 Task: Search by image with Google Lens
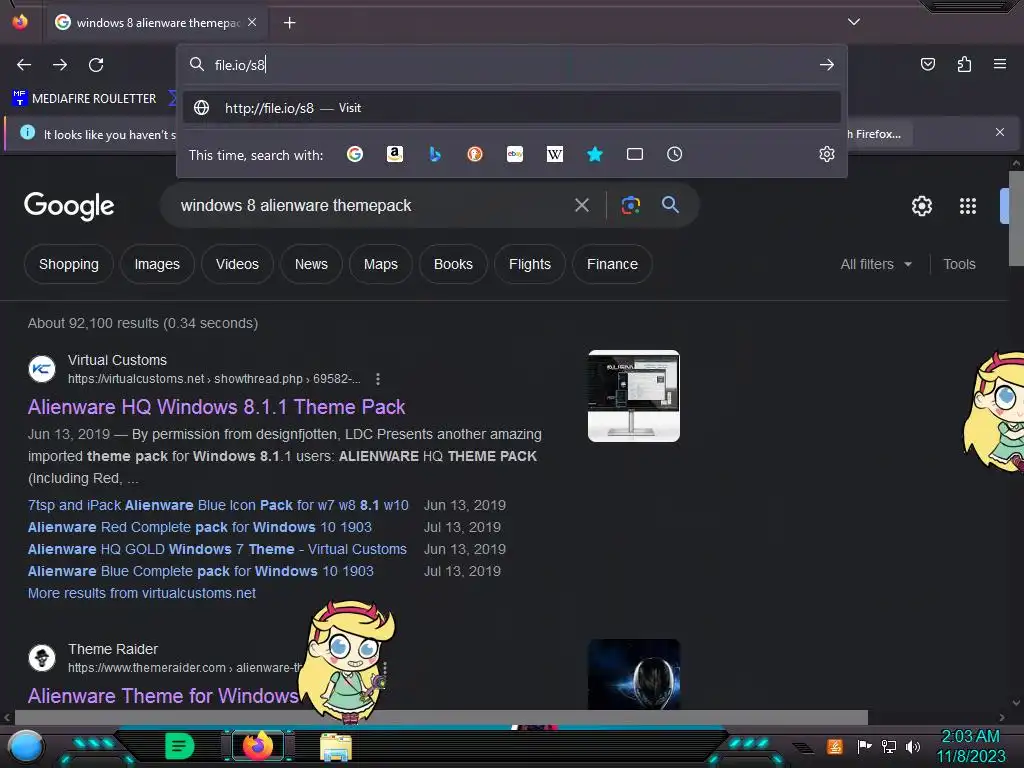click(x=630, y=206)
